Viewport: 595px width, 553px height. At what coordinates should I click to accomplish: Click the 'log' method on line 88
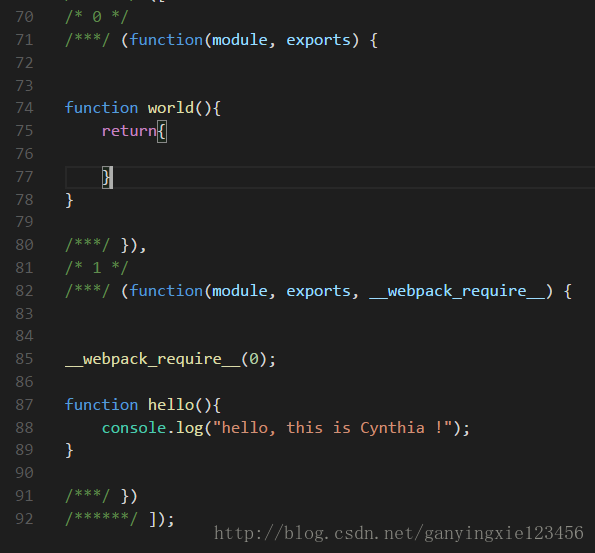(x=189, y=428)
